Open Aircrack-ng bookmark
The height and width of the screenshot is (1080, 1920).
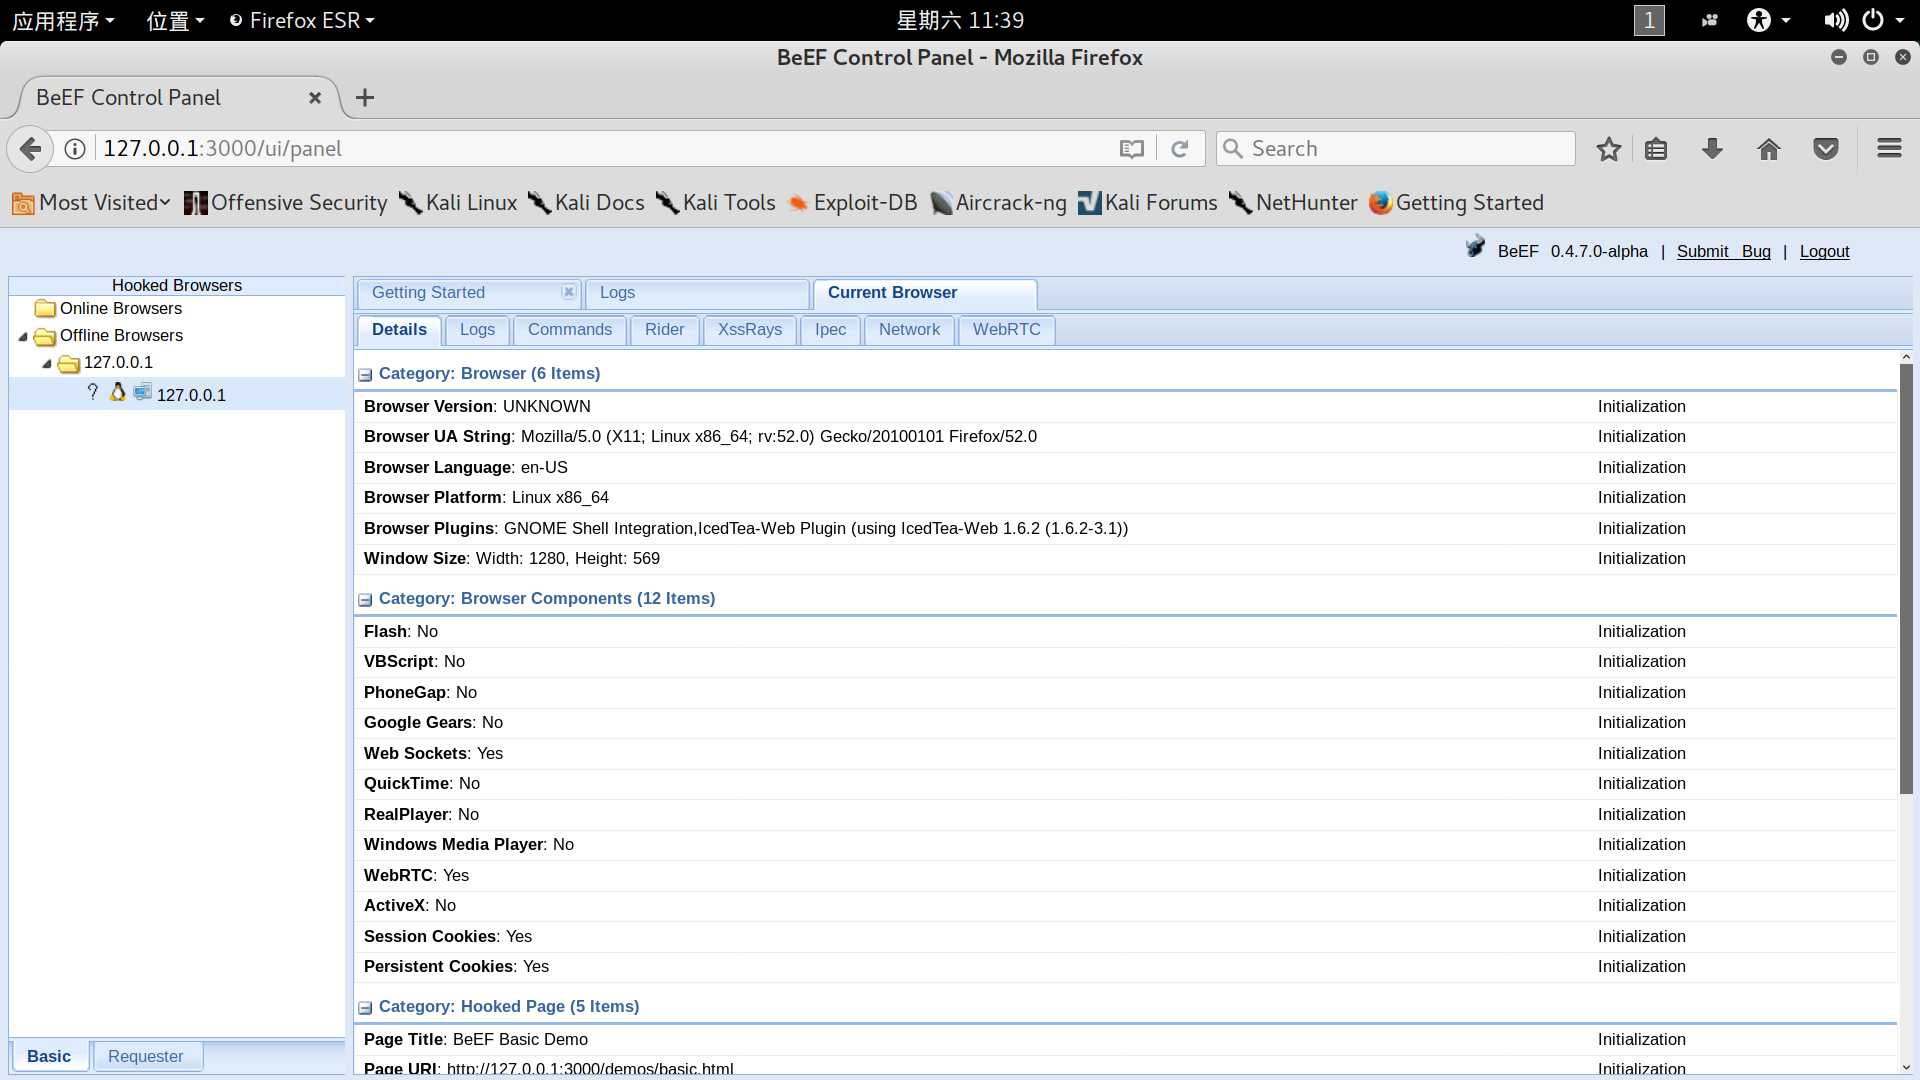[x=998, y=203]
